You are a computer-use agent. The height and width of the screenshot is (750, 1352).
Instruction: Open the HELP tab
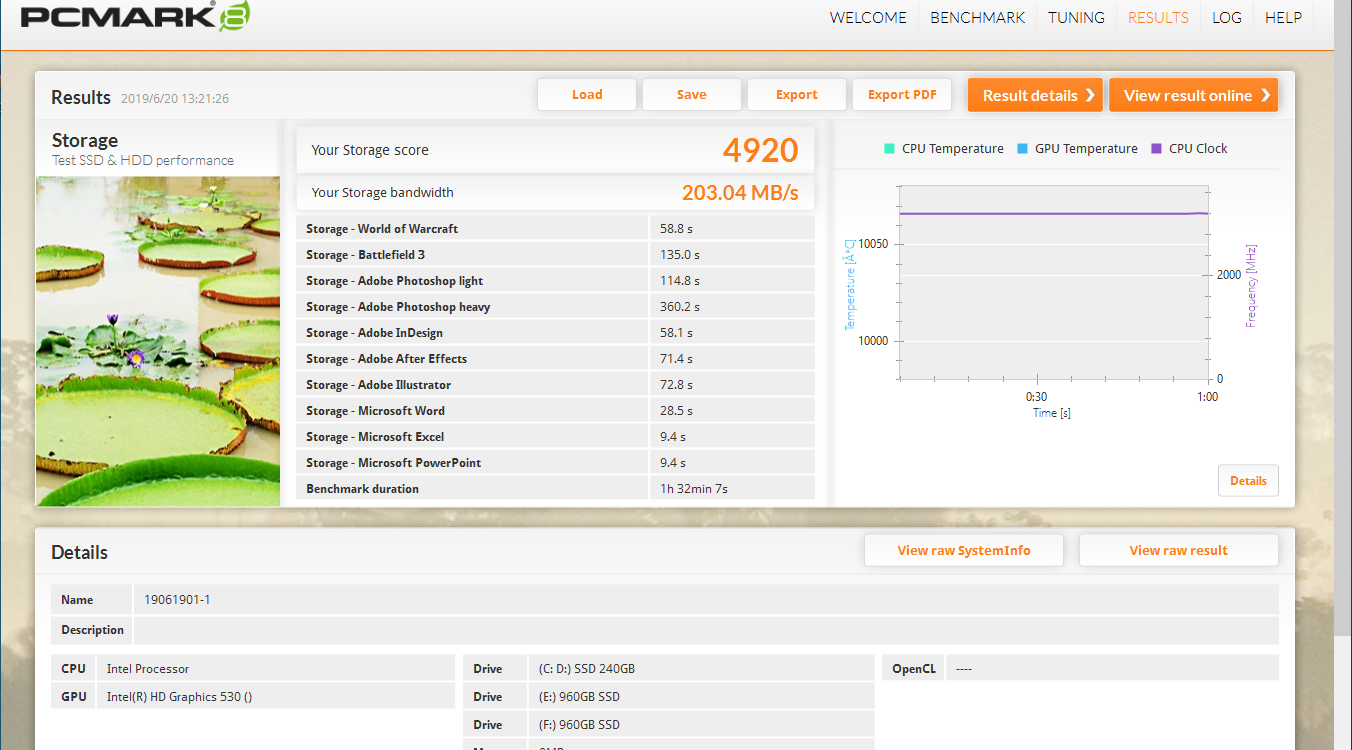point(1283,17)
